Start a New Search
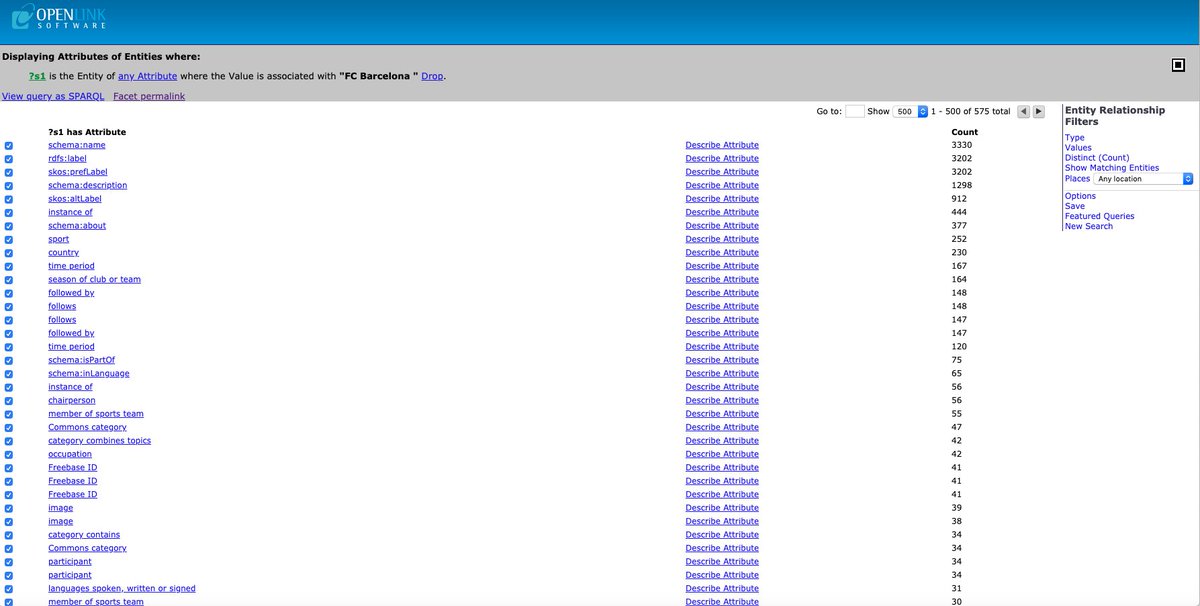Screen dimensions: 1200x606 click(1089, 226)
